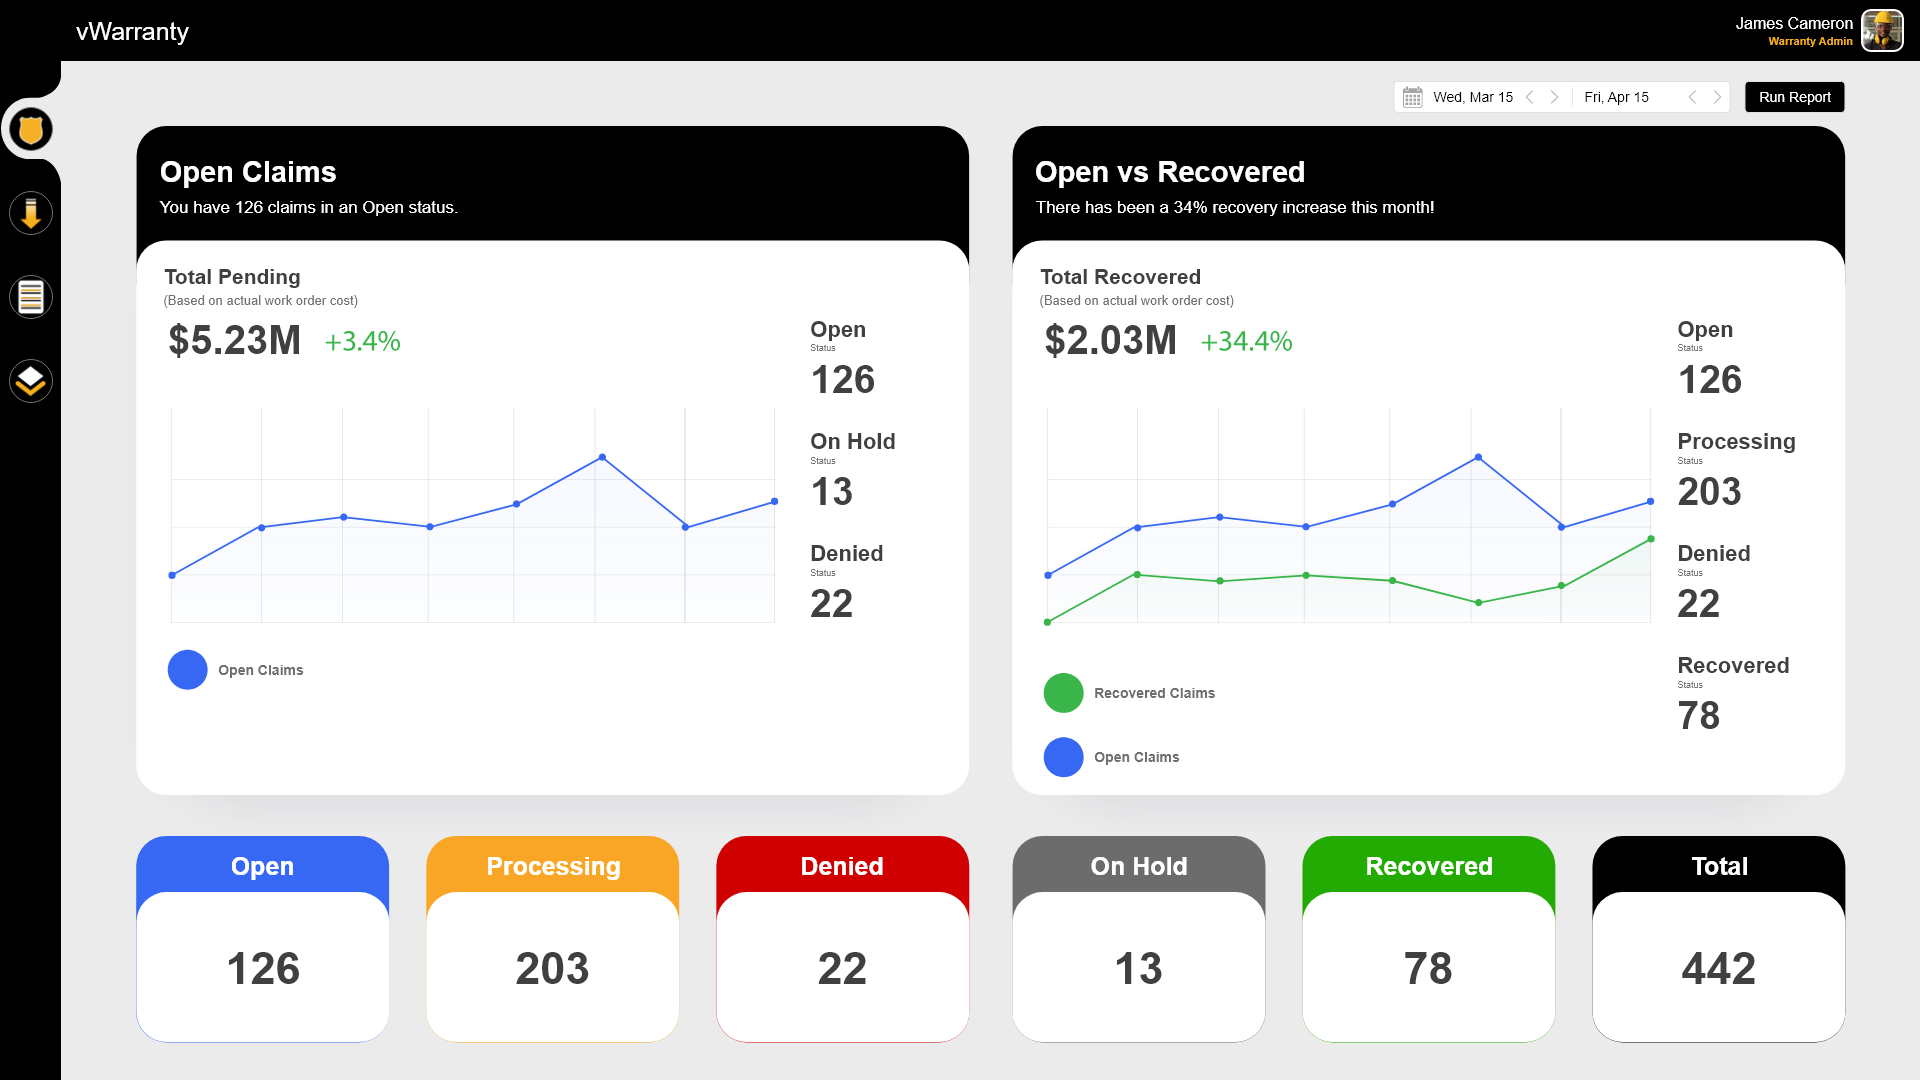
Task: Click the down arrow sidebar icon
Action: tap(31, 214)
